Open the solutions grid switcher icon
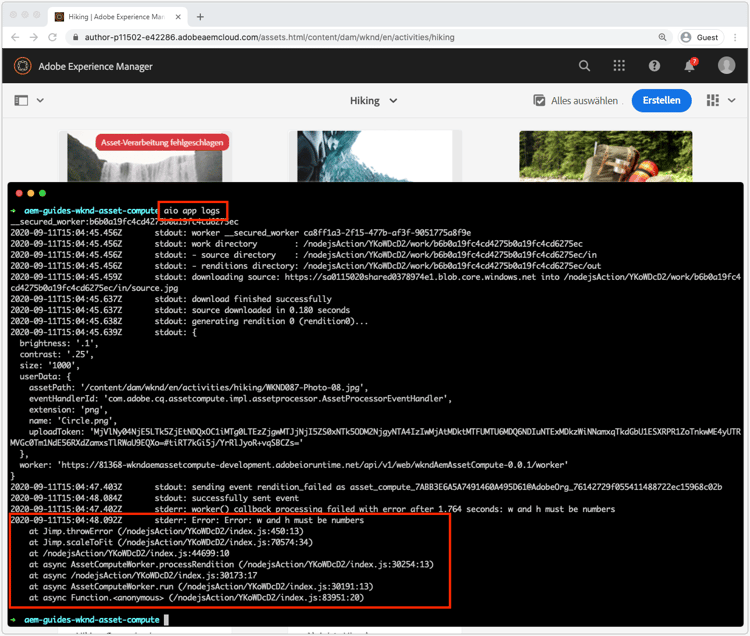 [619, 66]
